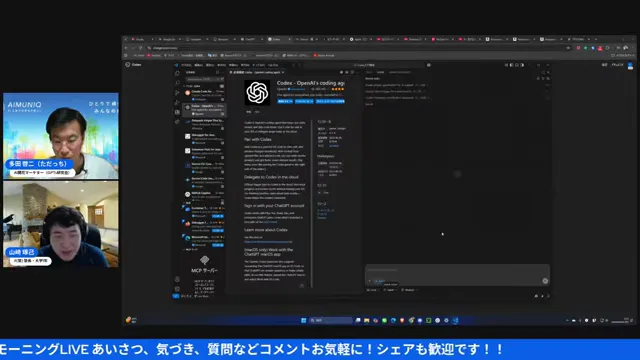
Task: Click the install button on Microsoft Edge tools entry
Action: [218, 245]
